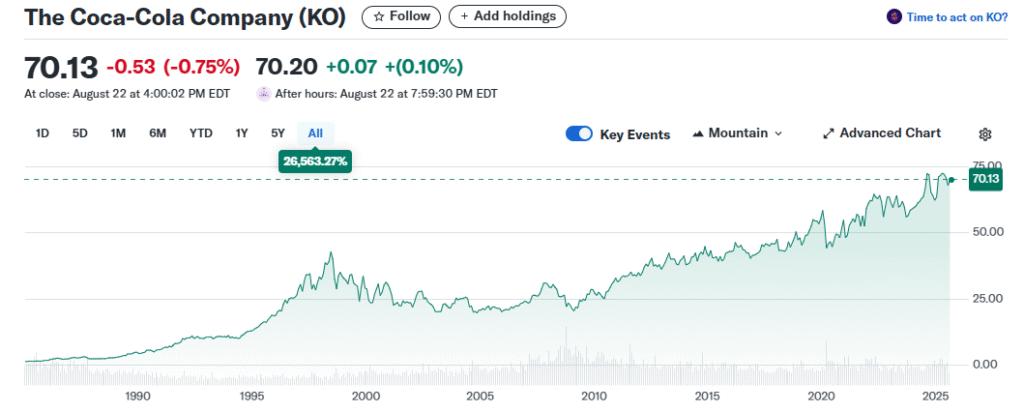Click the mountain icon next to Mountain
The width and height of the screenshot is (1024, 412).
click(698, 134)
